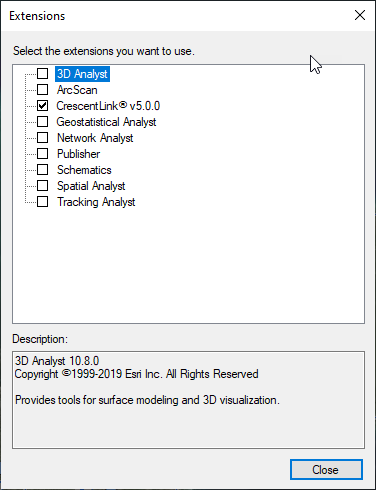
Task: Turn on the Publisher extension checkbox
Action: [42, 154]
